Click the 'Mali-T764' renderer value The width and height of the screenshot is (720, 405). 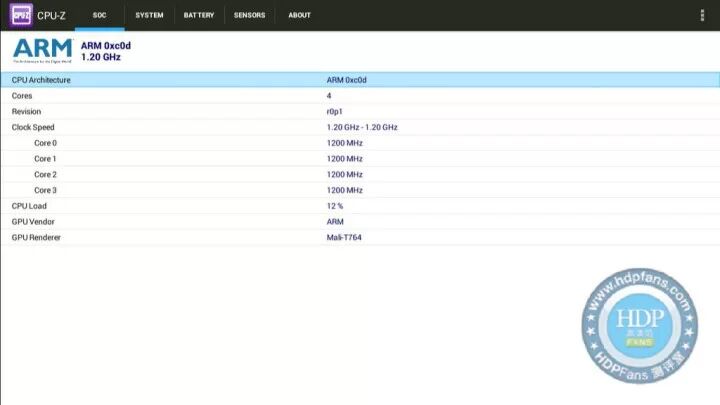pos(344,237)
